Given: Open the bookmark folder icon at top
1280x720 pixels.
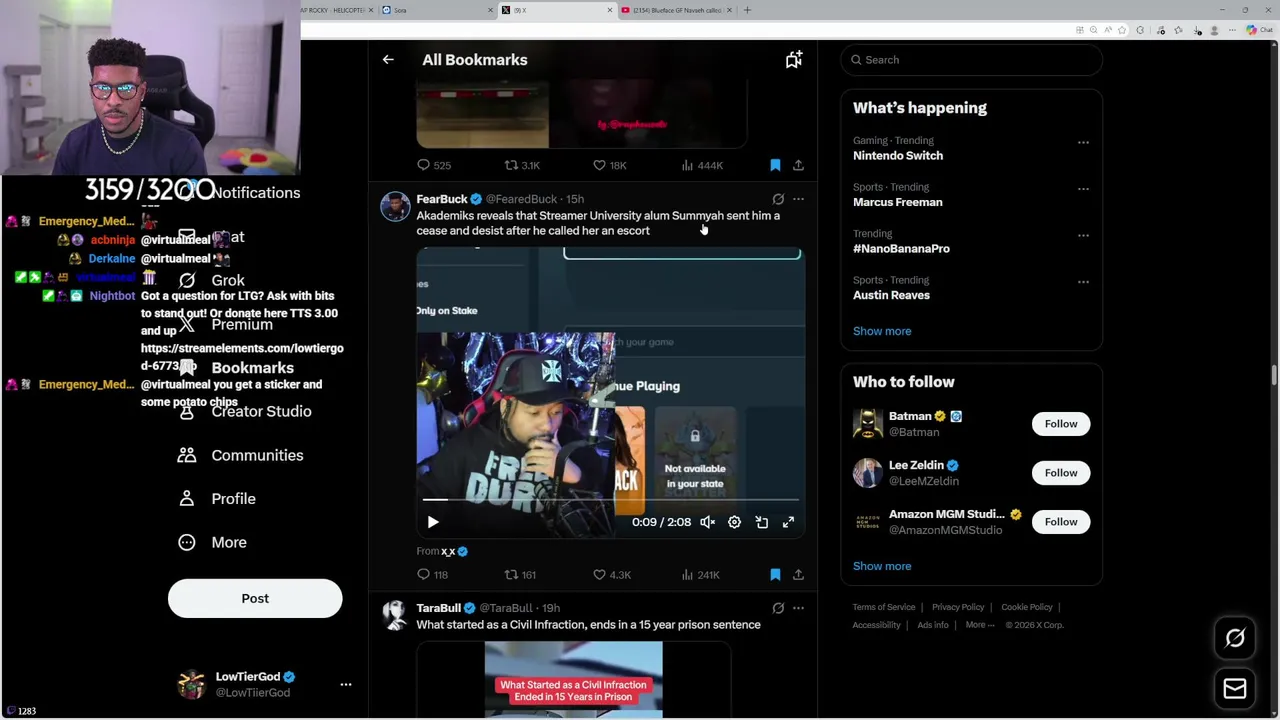Looking at the screenshot, I should (x=793, y=60).
